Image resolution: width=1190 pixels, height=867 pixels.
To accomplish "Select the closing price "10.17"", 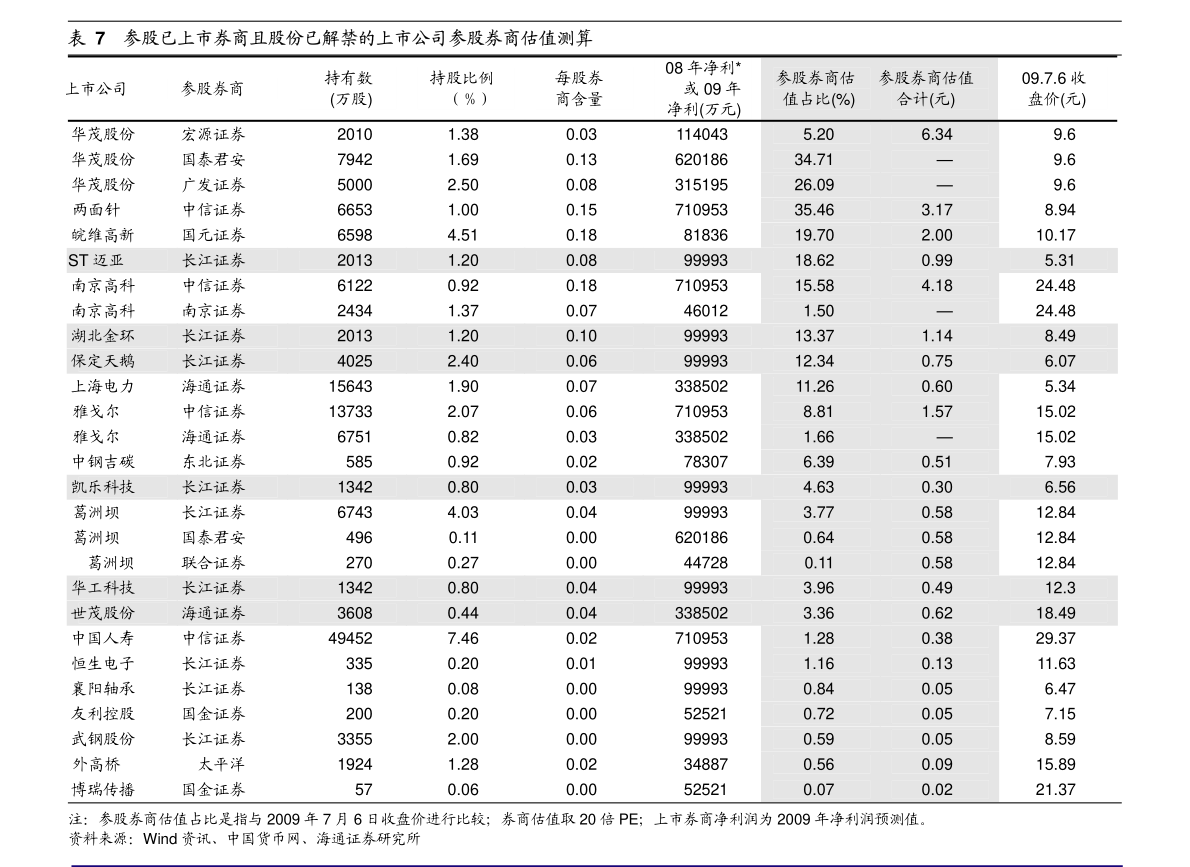I will [x=1056, y=235].
